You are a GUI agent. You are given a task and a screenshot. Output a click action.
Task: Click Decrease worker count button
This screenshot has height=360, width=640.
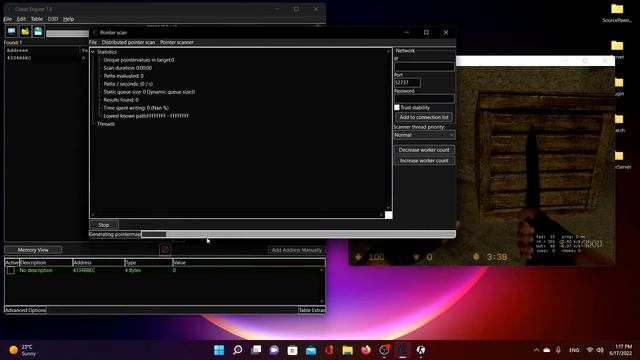[x=424, y=150]
